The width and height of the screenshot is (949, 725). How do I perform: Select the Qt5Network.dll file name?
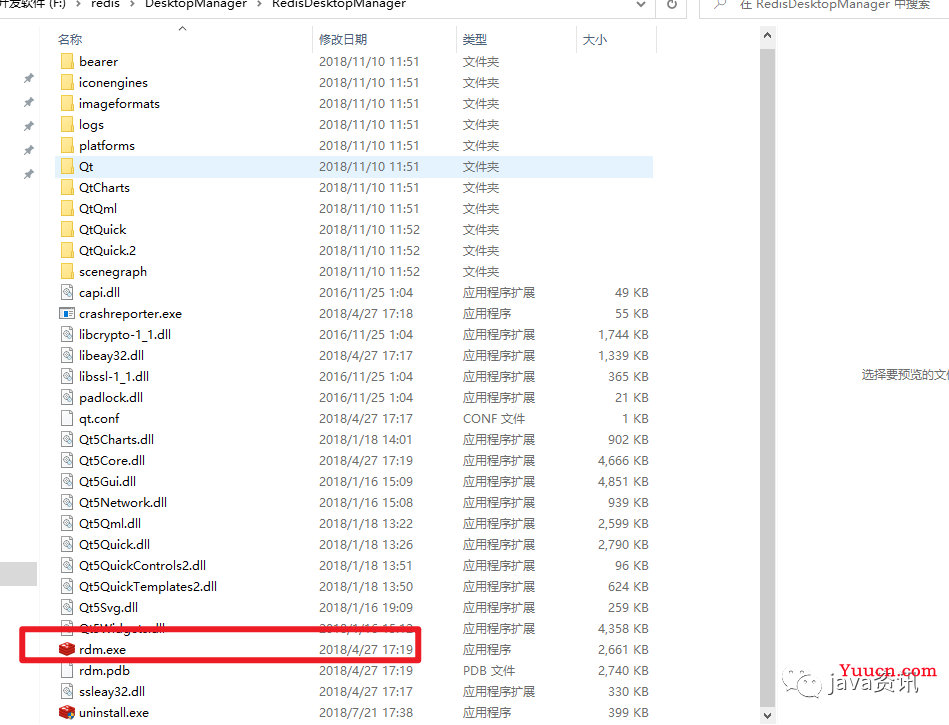[123, 502]
